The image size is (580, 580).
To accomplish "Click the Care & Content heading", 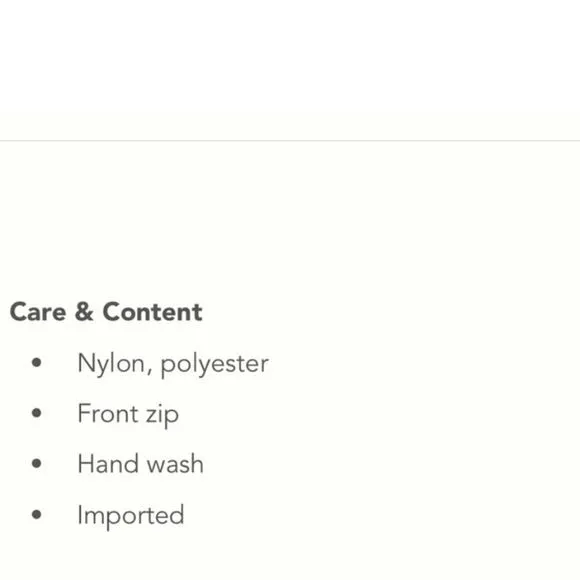I will [106, 311].
